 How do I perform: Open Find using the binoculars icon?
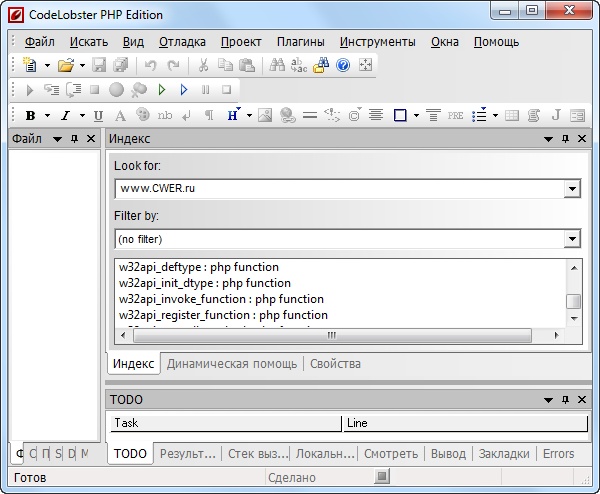[x=274, y=65]
